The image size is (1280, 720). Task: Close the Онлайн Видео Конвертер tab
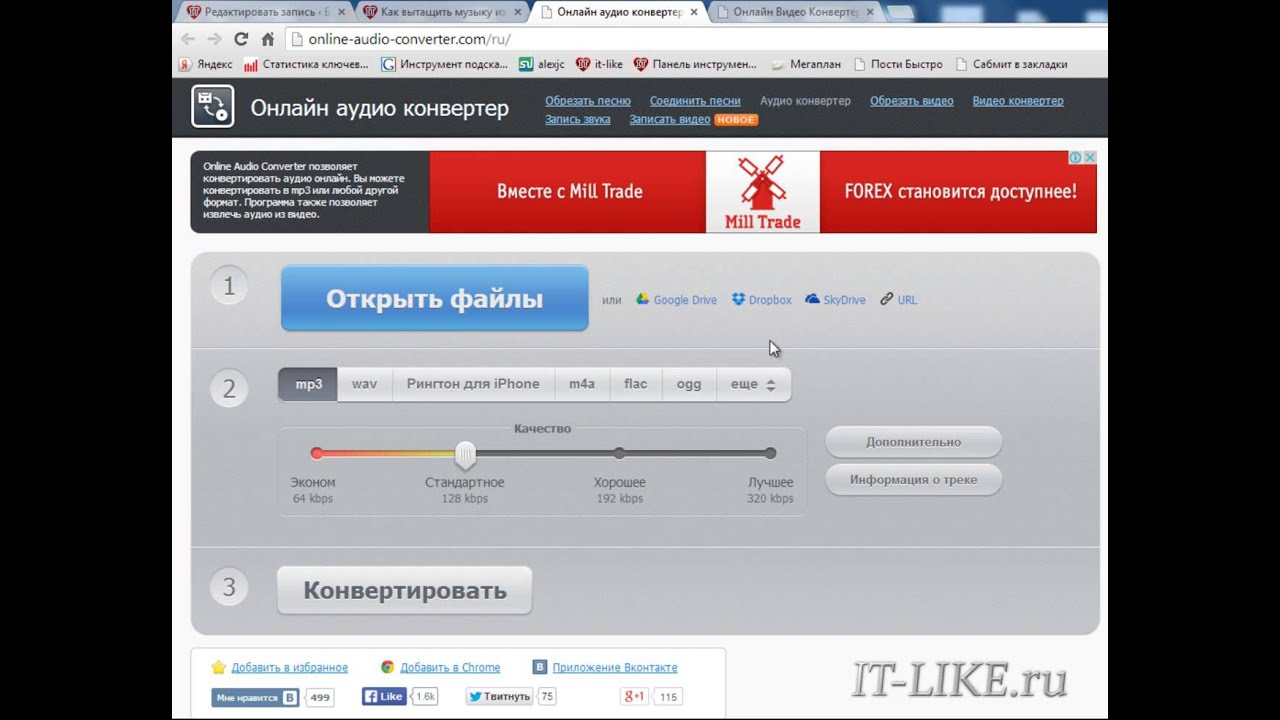tap(870, 12)
